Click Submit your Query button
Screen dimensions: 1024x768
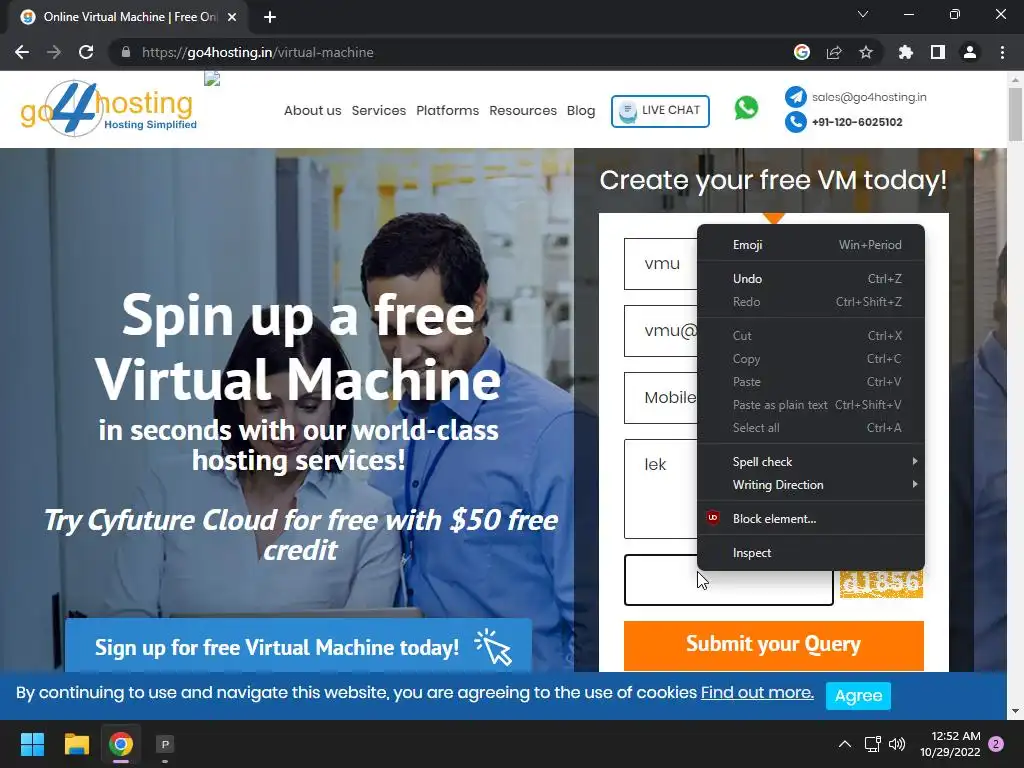[774, 645]
